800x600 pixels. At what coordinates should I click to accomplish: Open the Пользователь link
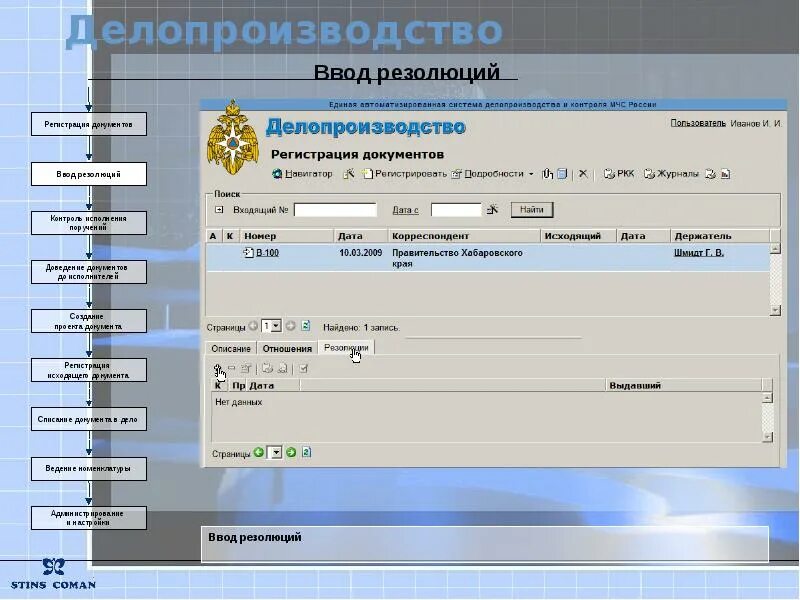coord(697,123)
